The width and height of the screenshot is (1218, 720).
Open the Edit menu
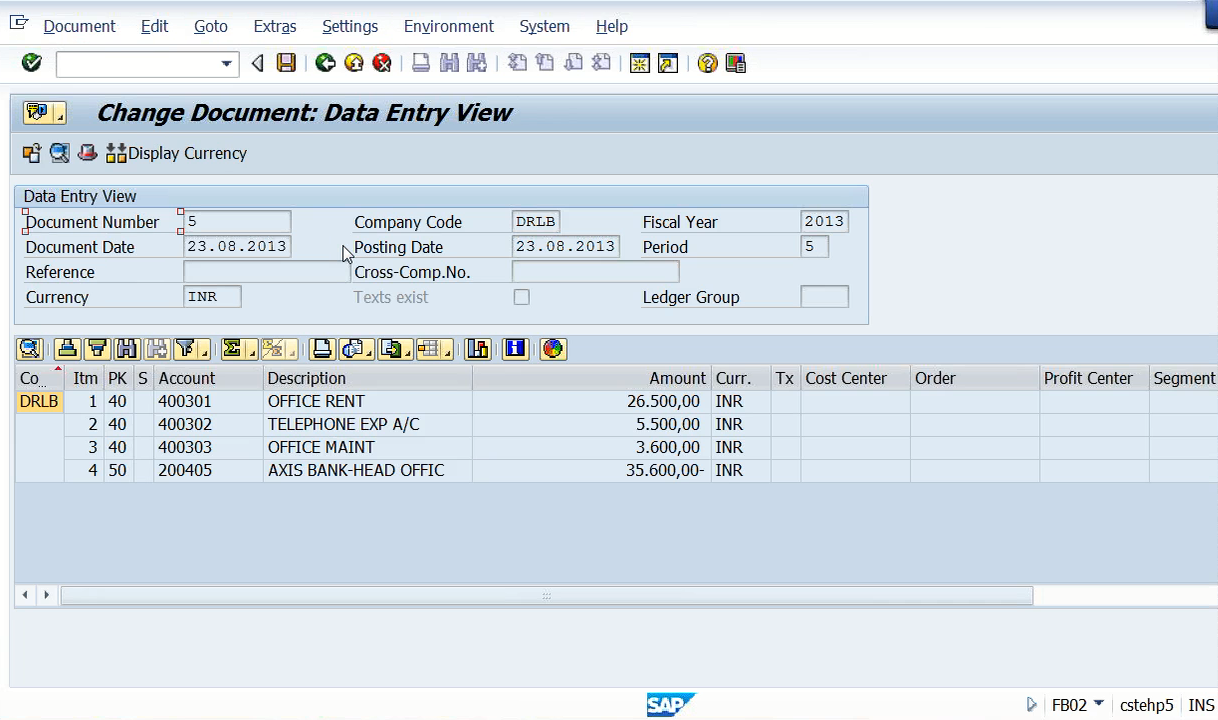(x=154, y=26)
